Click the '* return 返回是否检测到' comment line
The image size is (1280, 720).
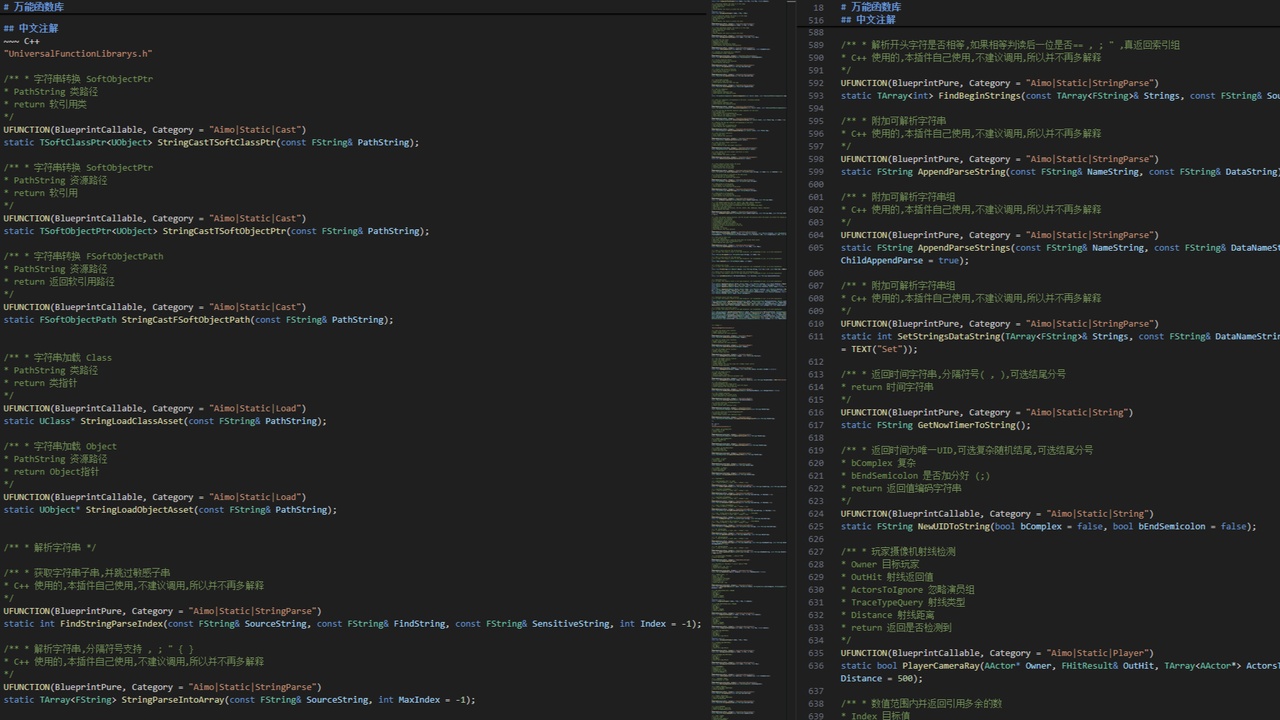(896, 628)
